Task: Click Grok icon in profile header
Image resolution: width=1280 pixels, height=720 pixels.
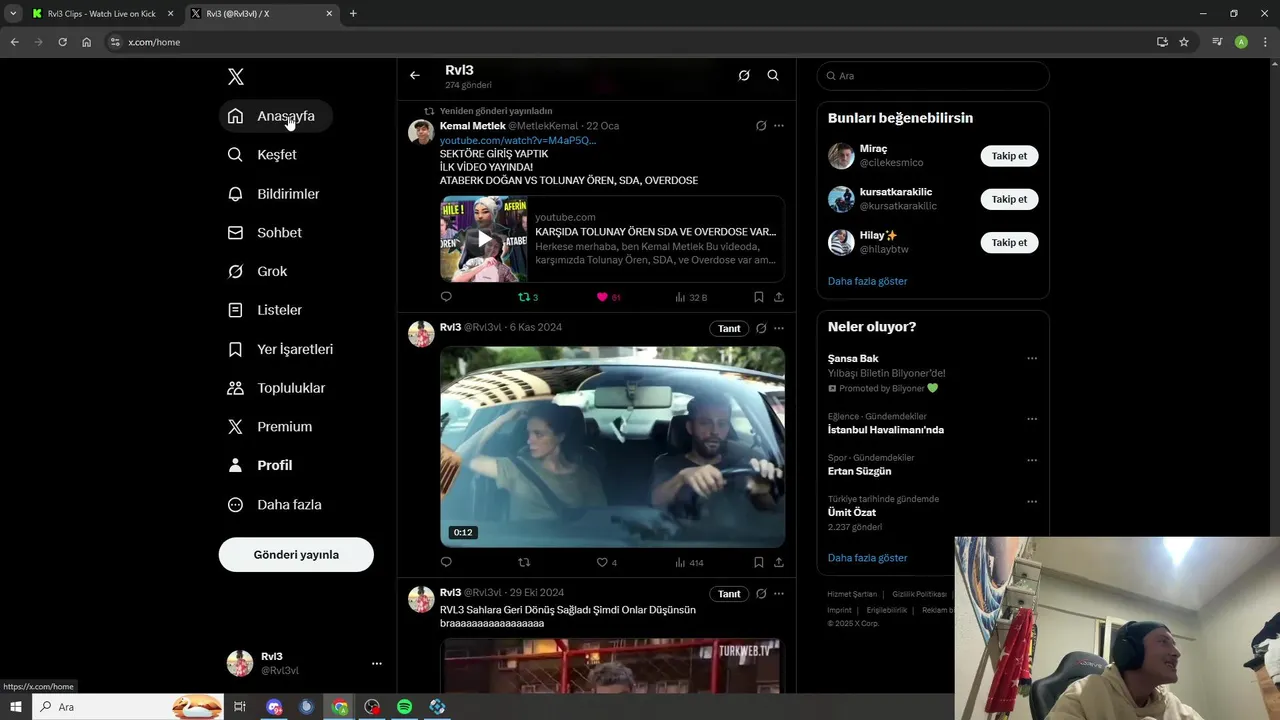Action: coord(744,75)
